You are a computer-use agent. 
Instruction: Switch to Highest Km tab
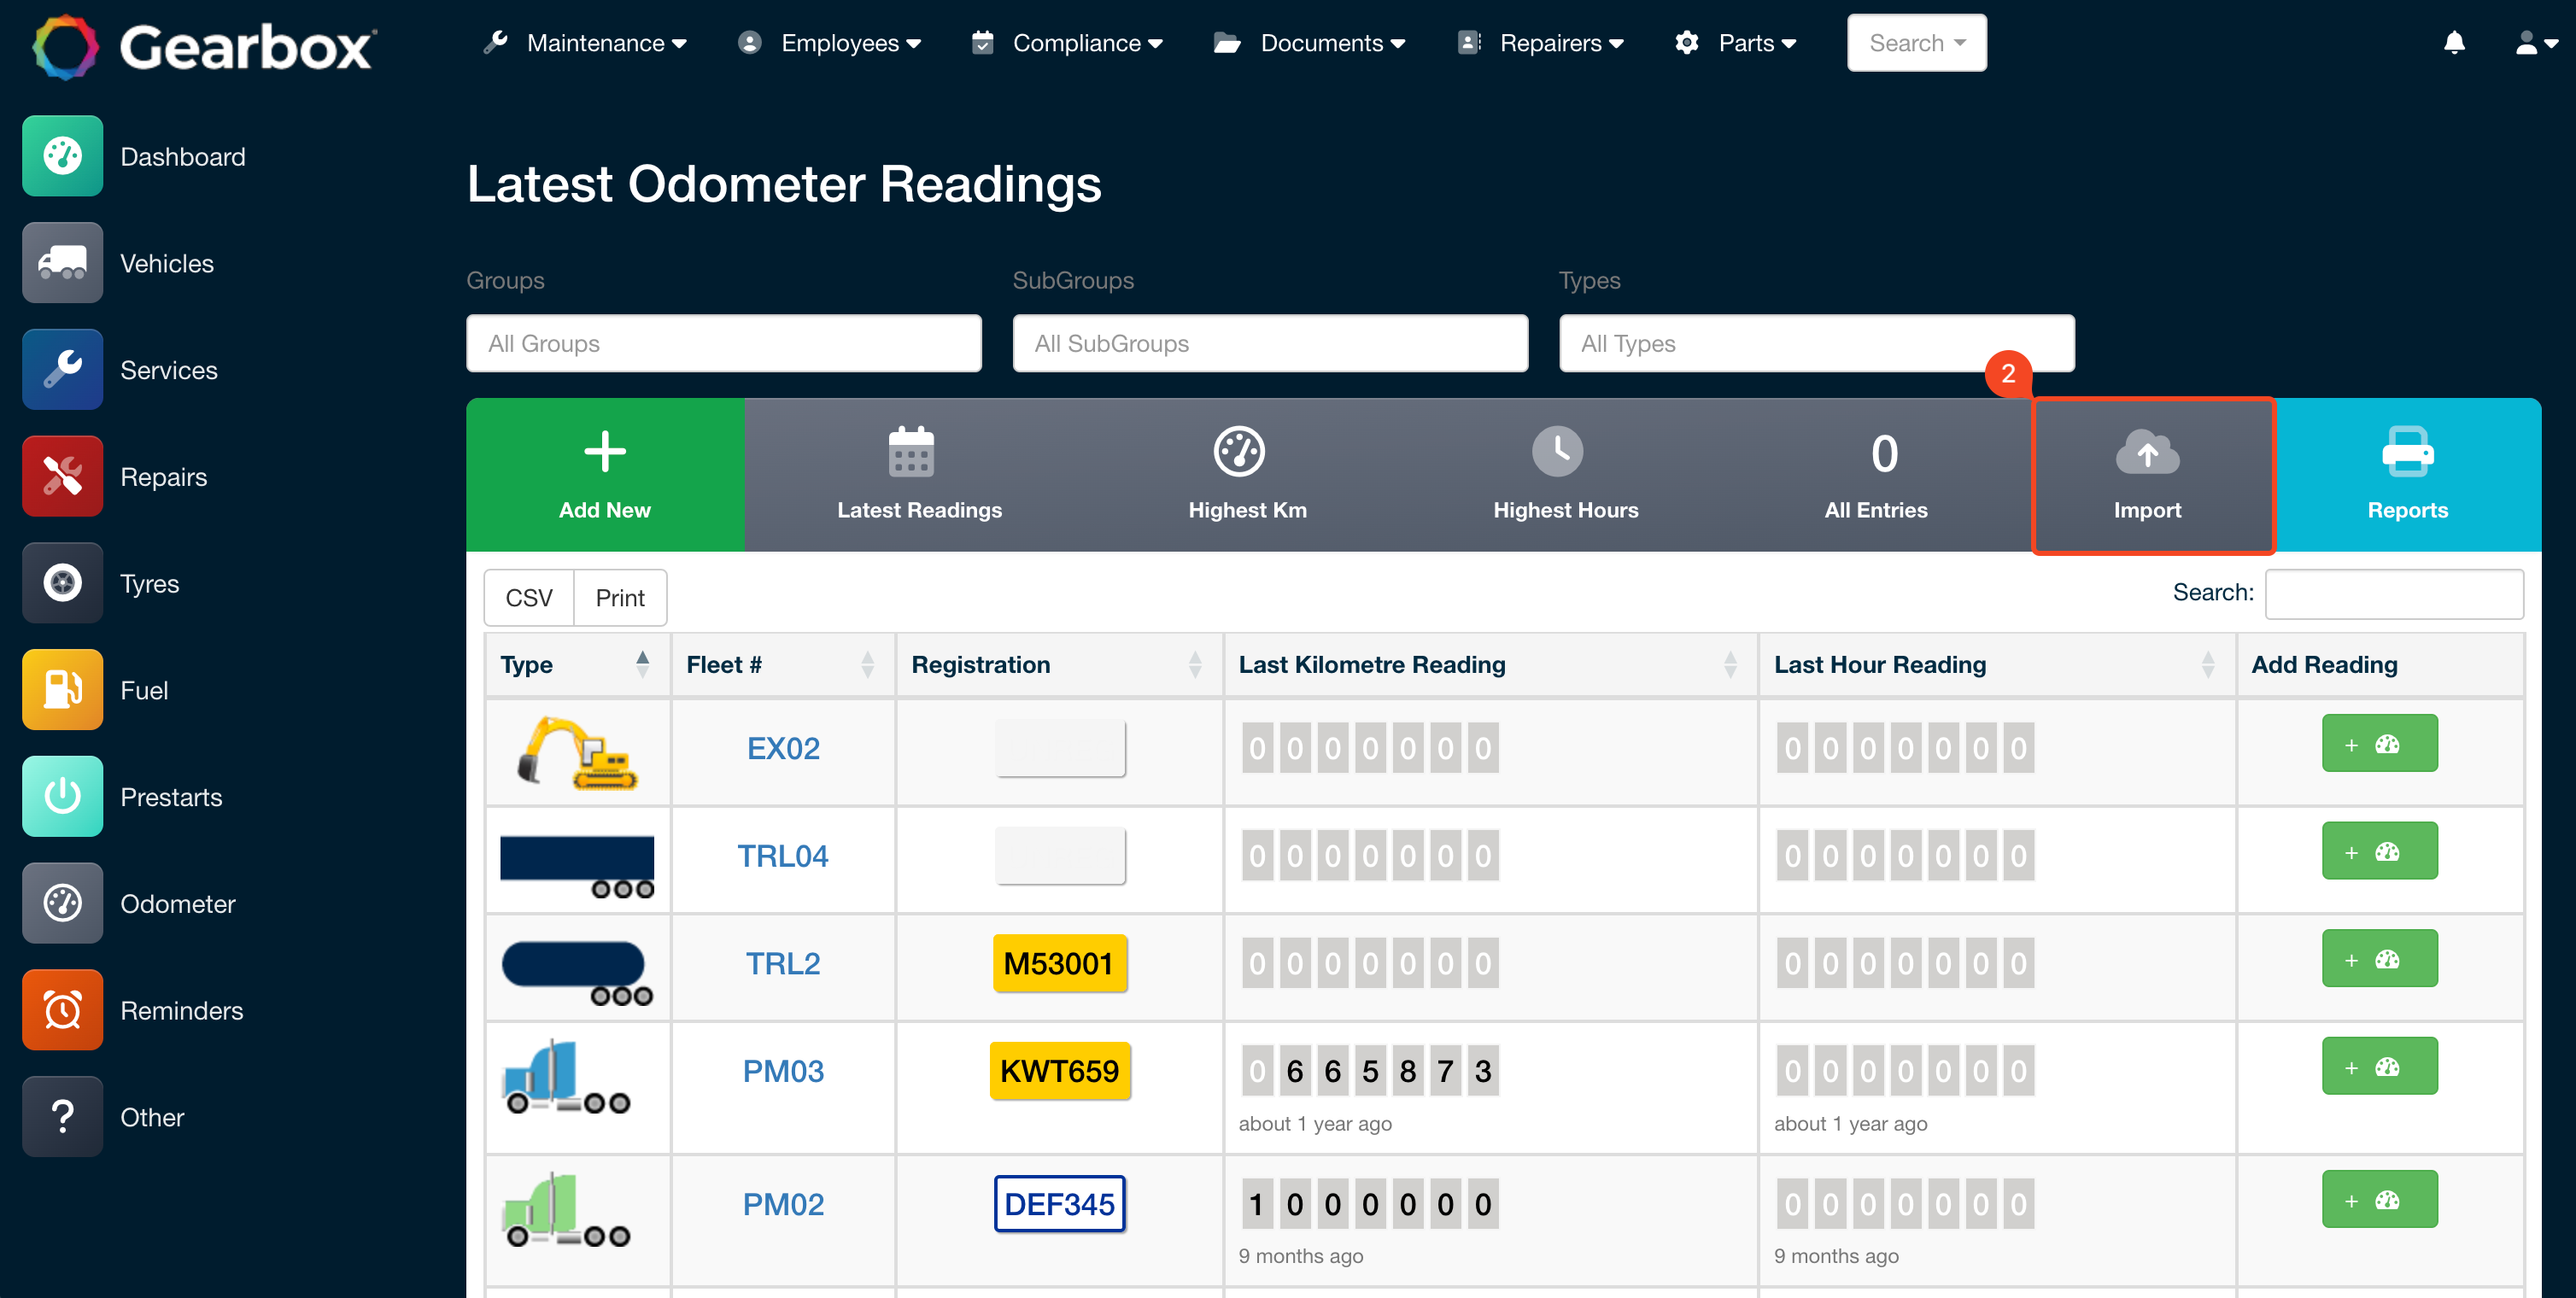[x=1247, y=475]
